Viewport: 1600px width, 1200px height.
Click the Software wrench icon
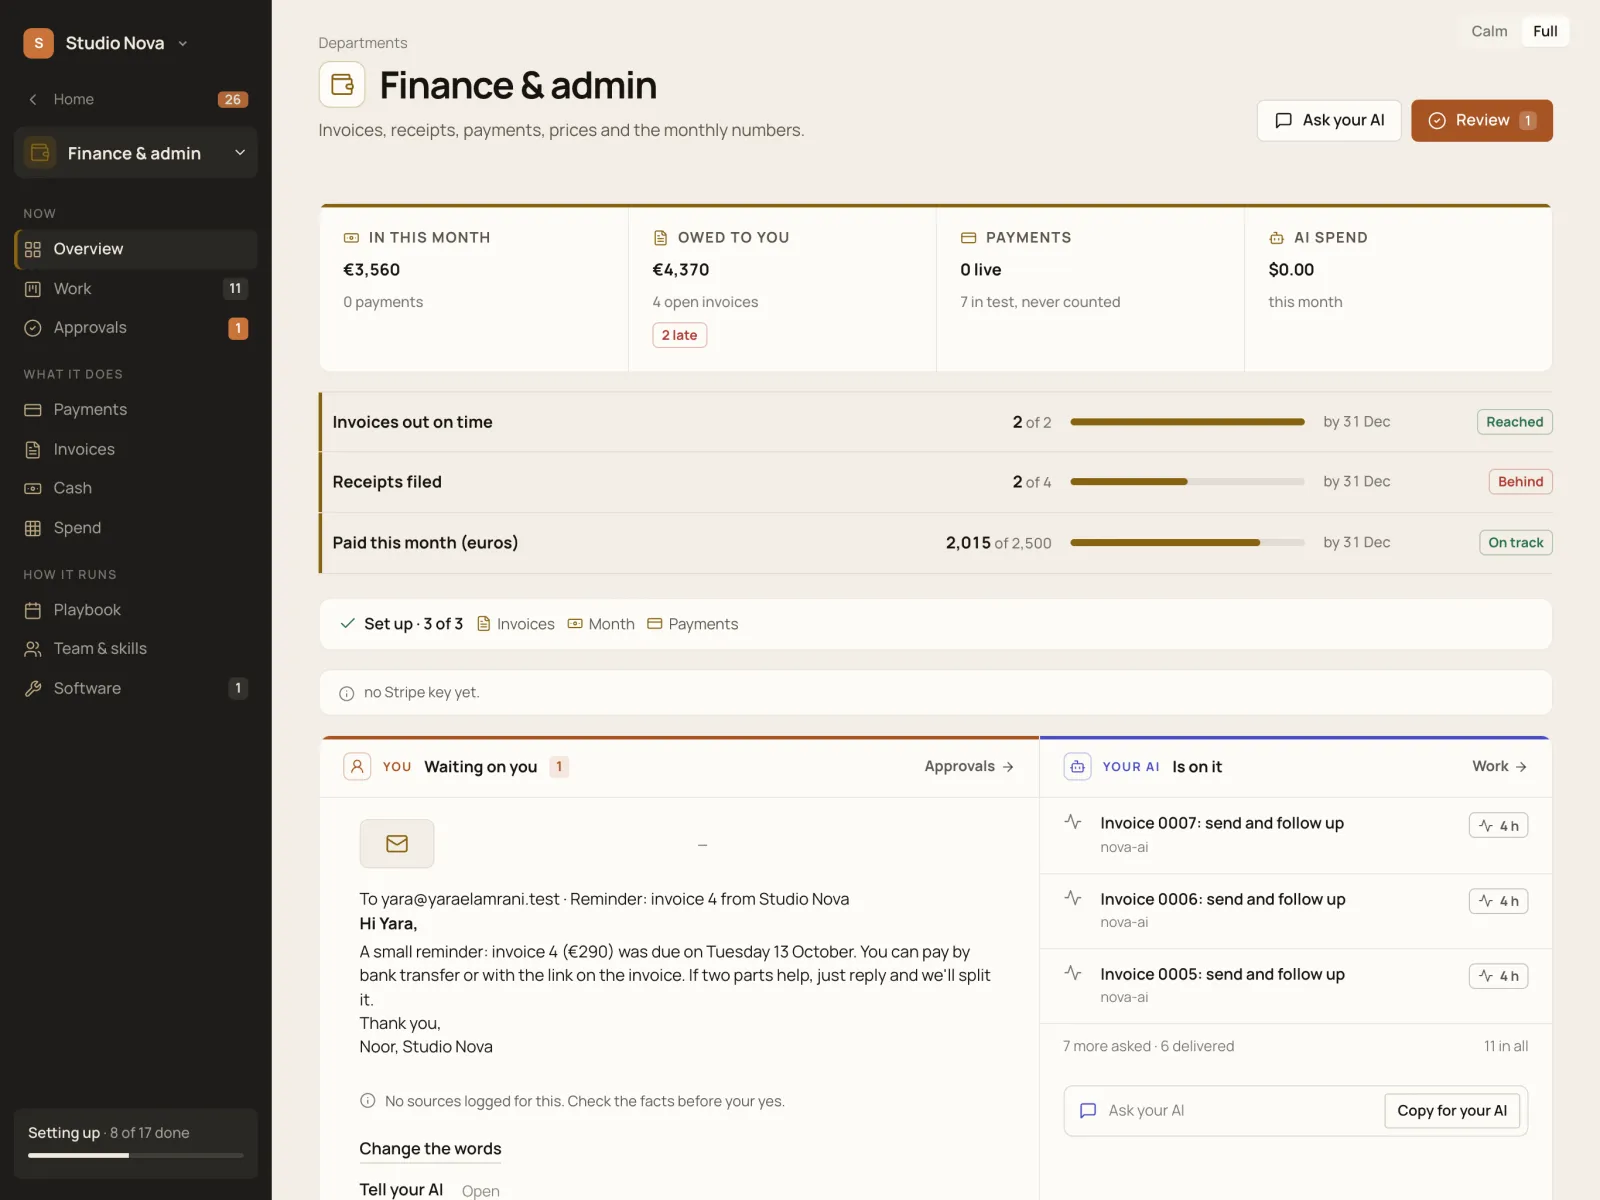pos(33,688)
